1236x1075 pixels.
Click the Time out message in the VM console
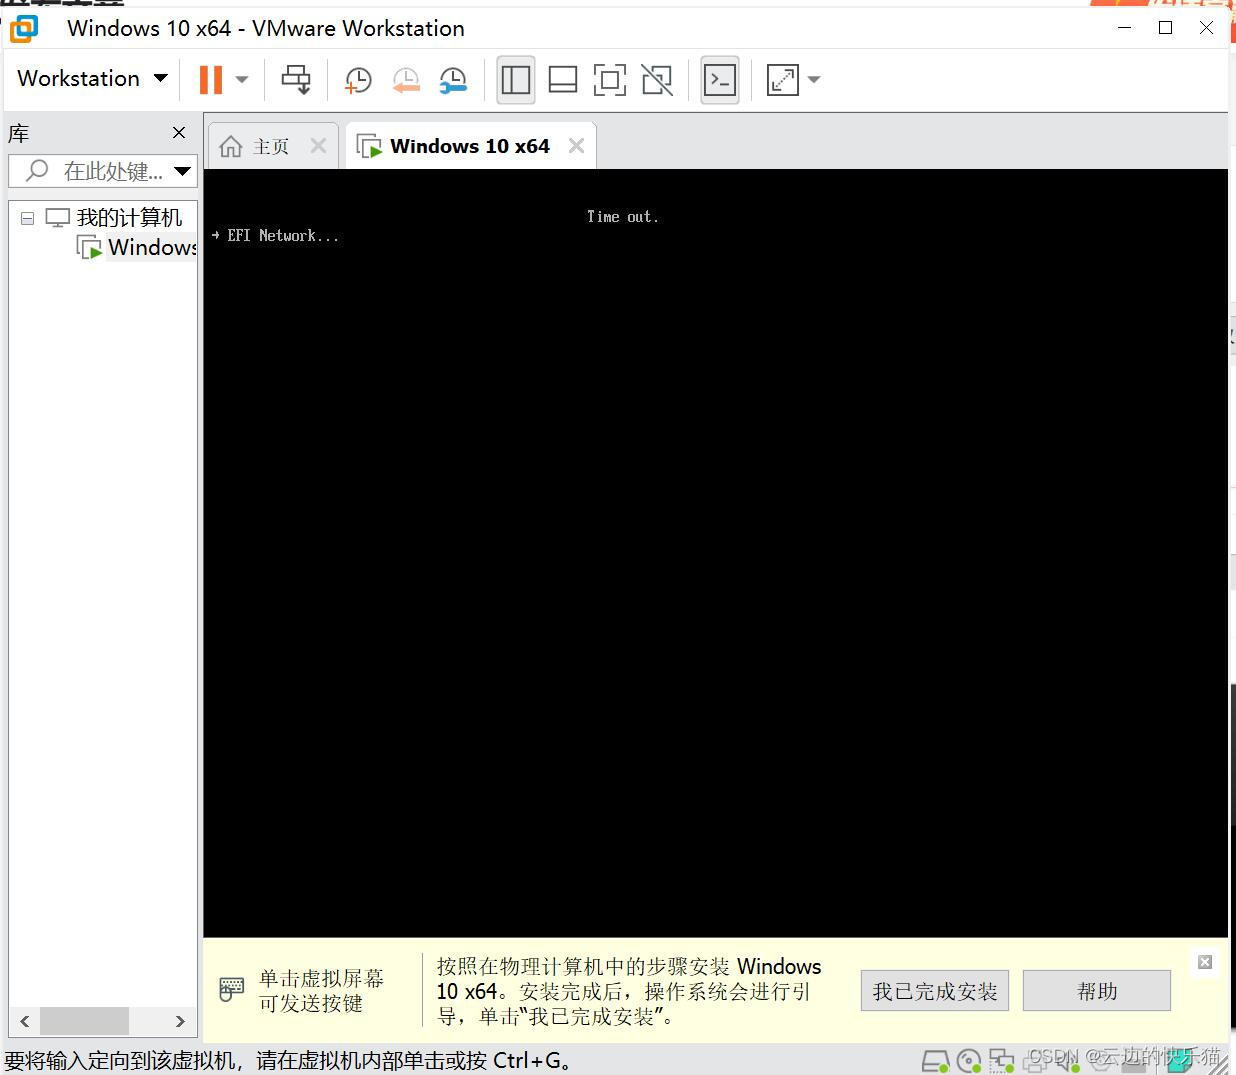click(622, 217)
